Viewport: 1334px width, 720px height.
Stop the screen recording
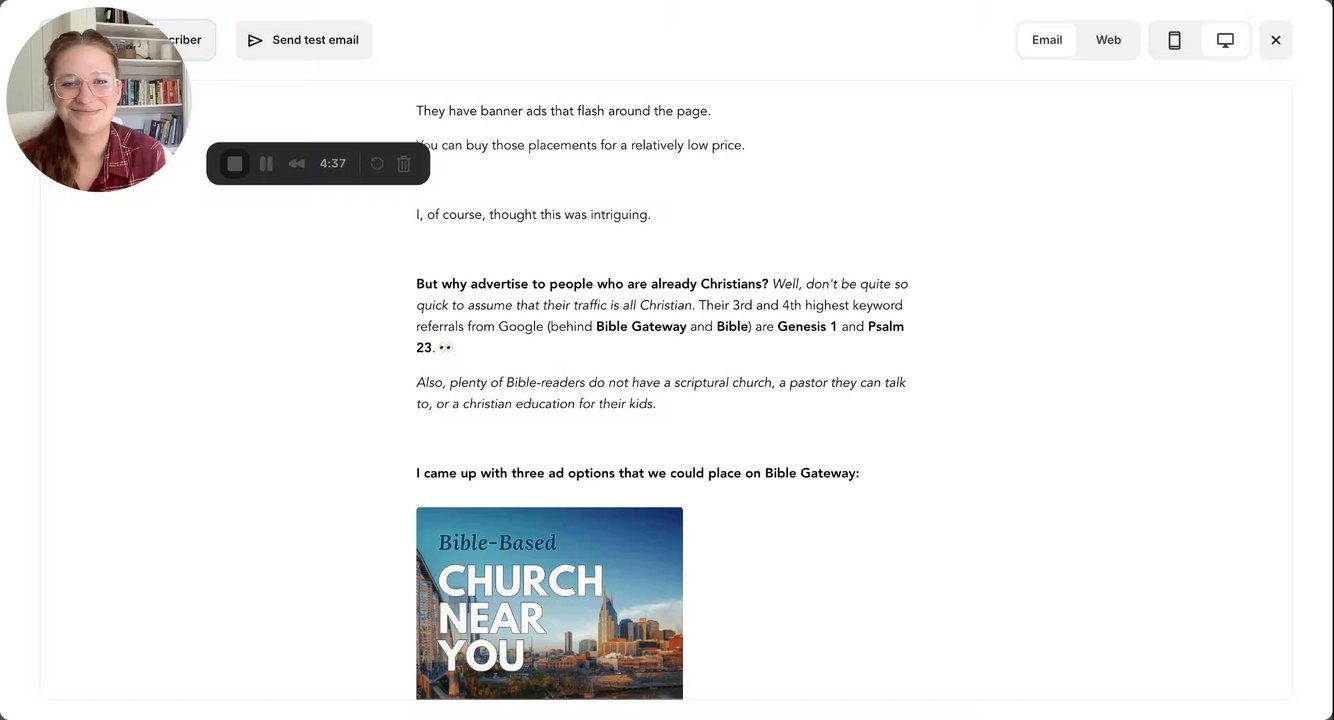pos(235,164)
